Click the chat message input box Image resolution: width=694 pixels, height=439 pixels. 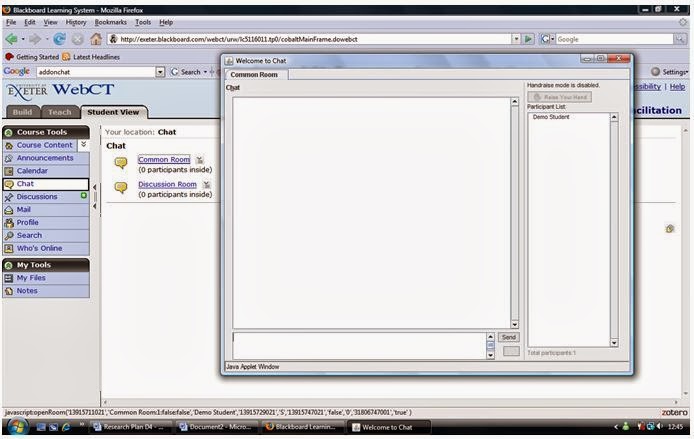(x=359, y=345)
